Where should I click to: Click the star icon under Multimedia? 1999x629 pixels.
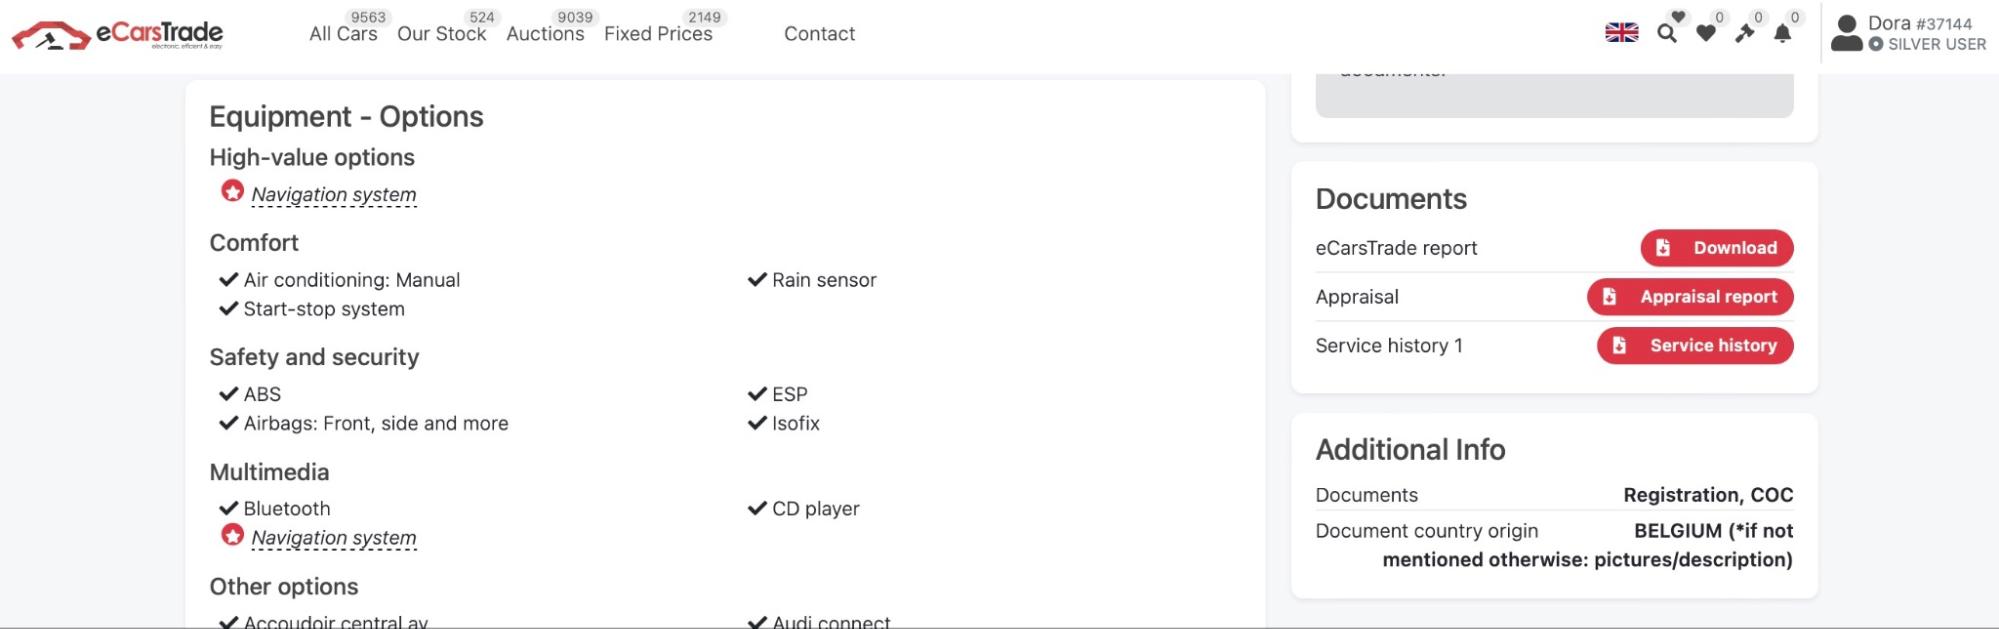point(232,535)
